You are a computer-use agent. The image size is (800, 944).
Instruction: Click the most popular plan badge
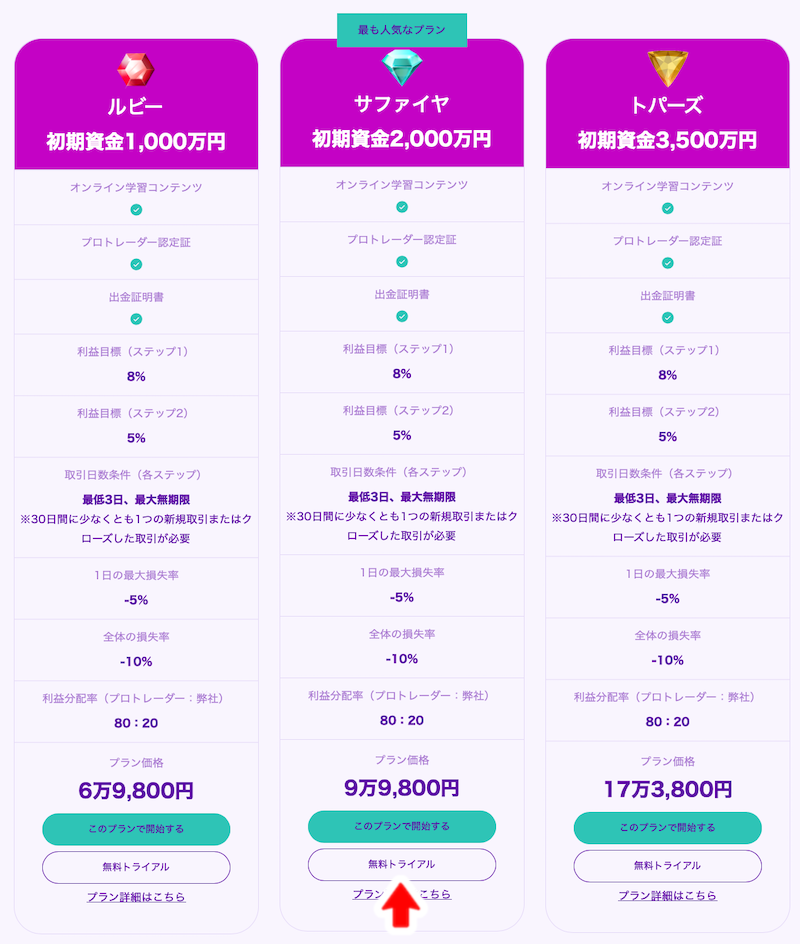402,30
